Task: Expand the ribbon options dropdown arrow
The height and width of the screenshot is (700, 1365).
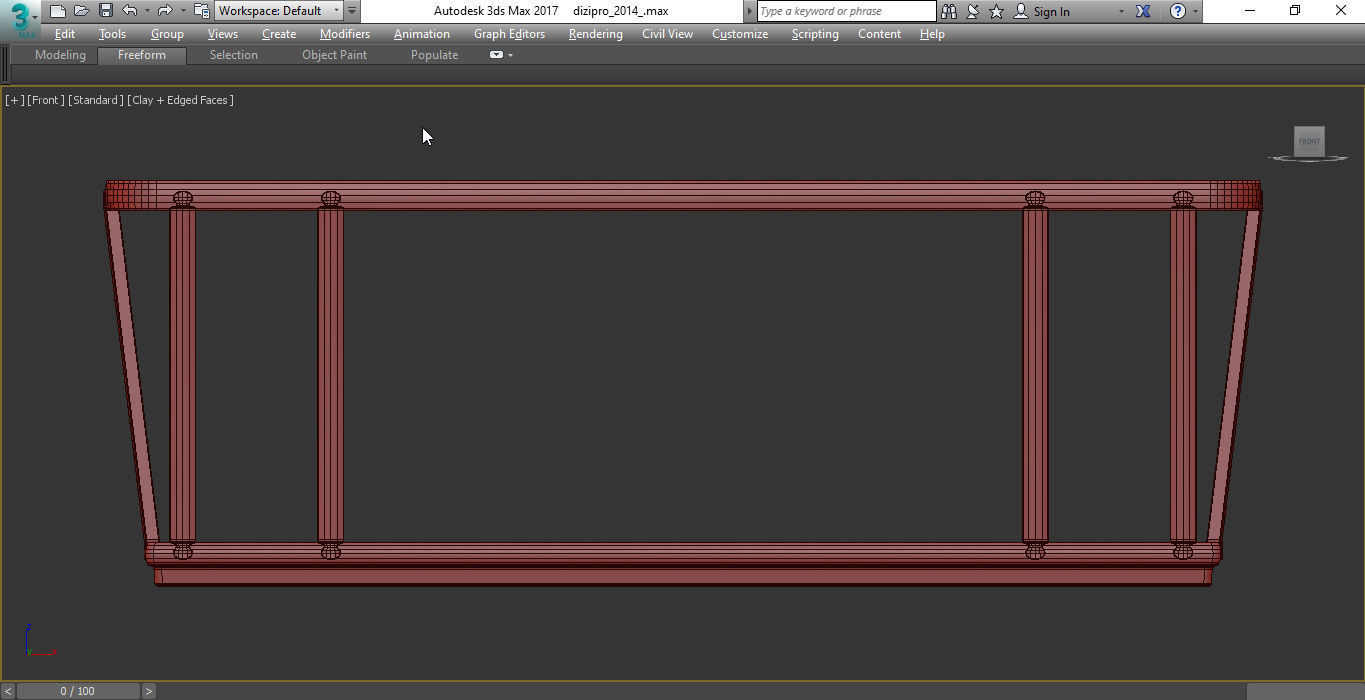Action: pos(511,55)
